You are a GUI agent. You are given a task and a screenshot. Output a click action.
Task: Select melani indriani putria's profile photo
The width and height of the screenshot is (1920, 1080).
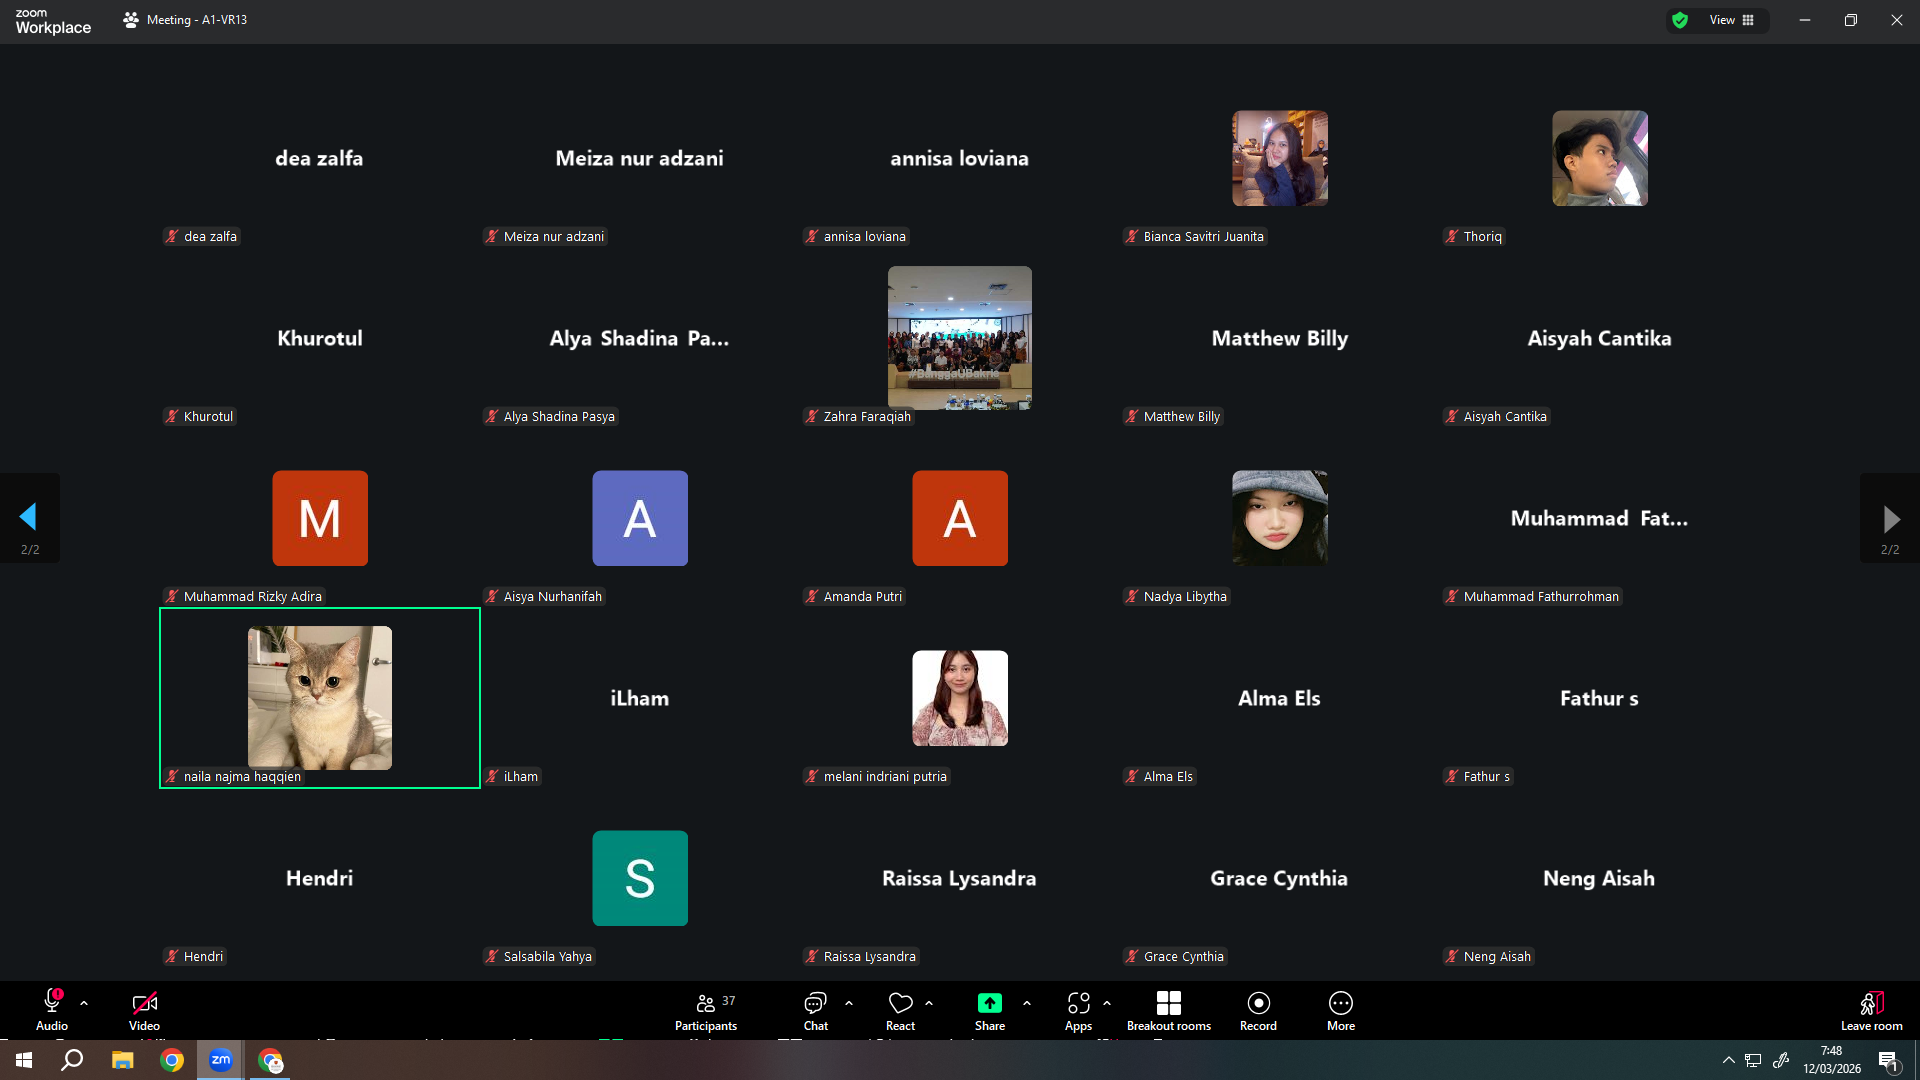pyautogui.click(x=960, y=698)
